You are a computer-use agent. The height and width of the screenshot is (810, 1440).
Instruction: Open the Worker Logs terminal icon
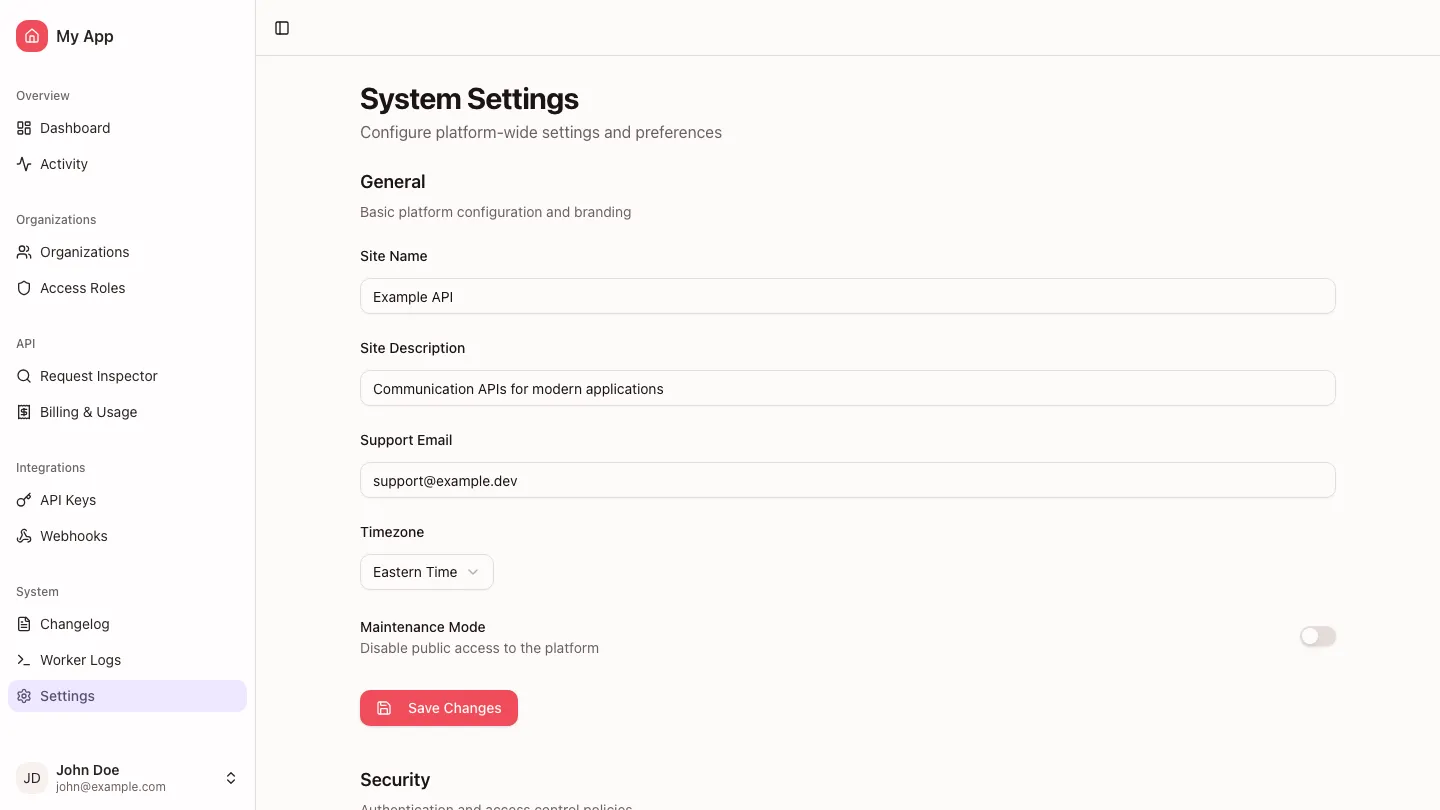coord(23,660)
